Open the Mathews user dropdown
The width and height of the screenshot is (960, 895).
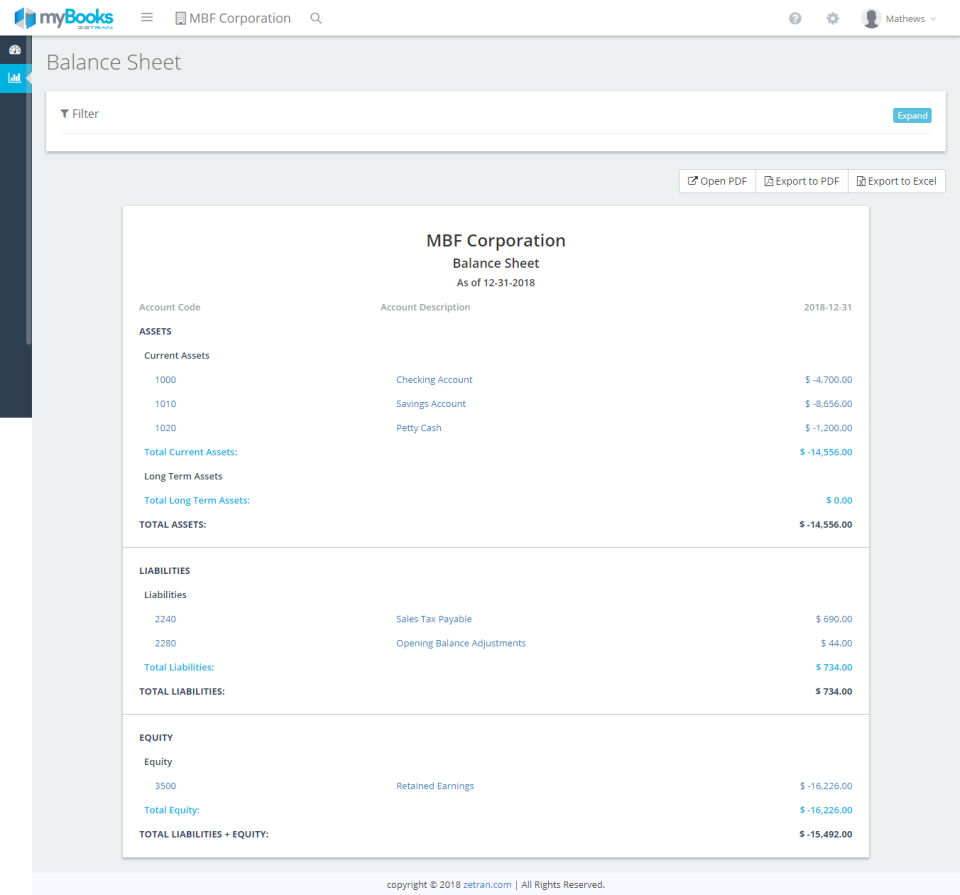click(x=910, y=19)
